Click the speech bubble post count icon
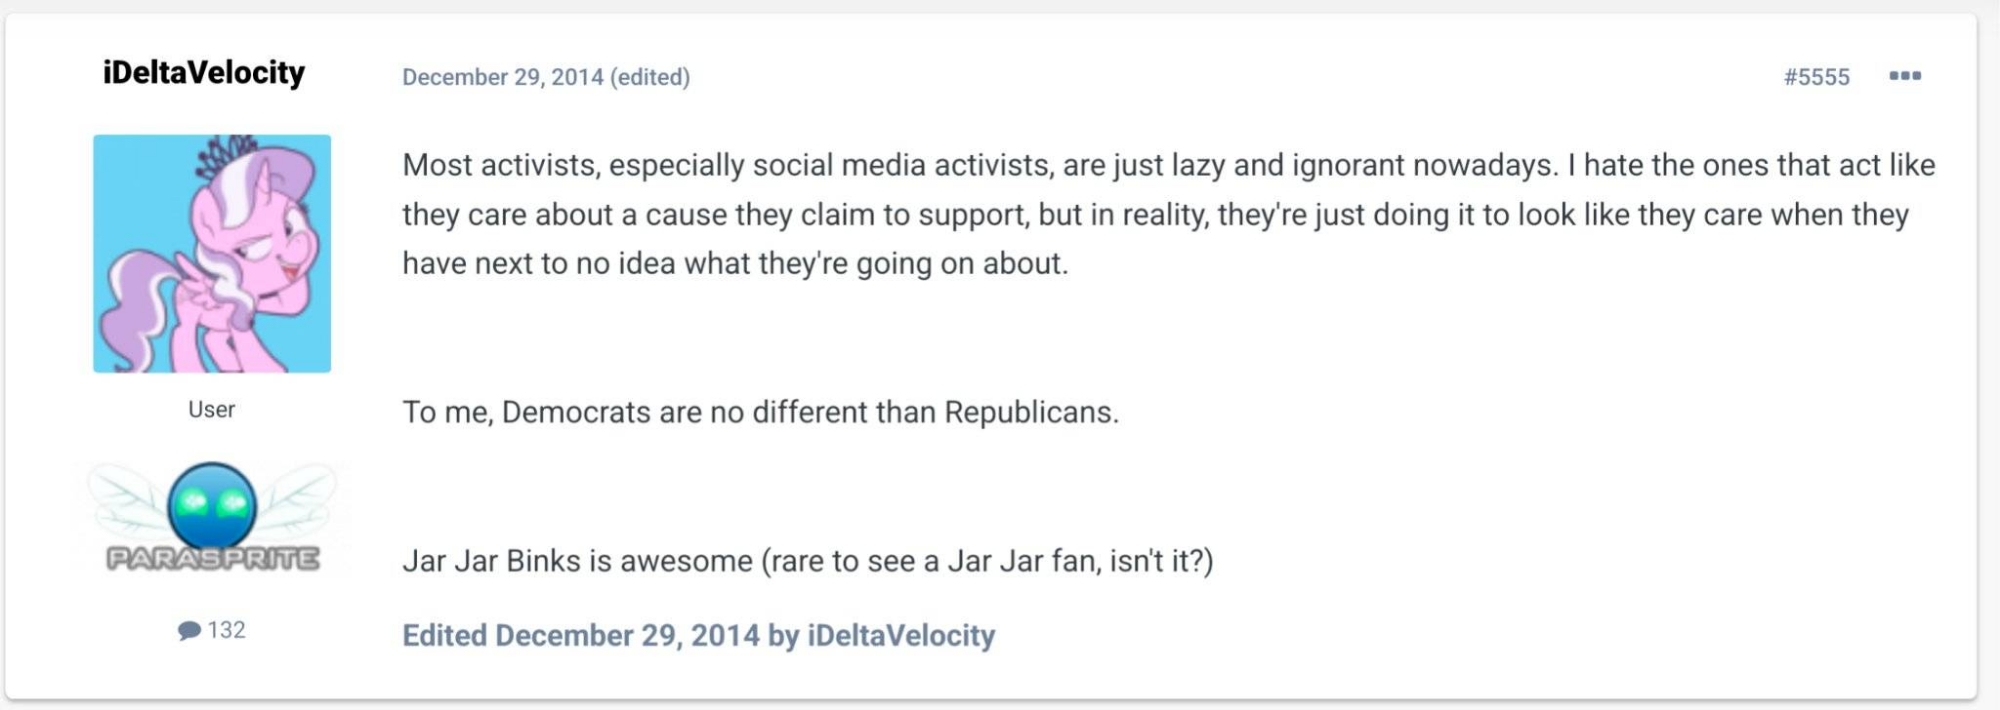Image resolution: width=2000 pixels, height=710 pixels. click(x=189, y=630)
